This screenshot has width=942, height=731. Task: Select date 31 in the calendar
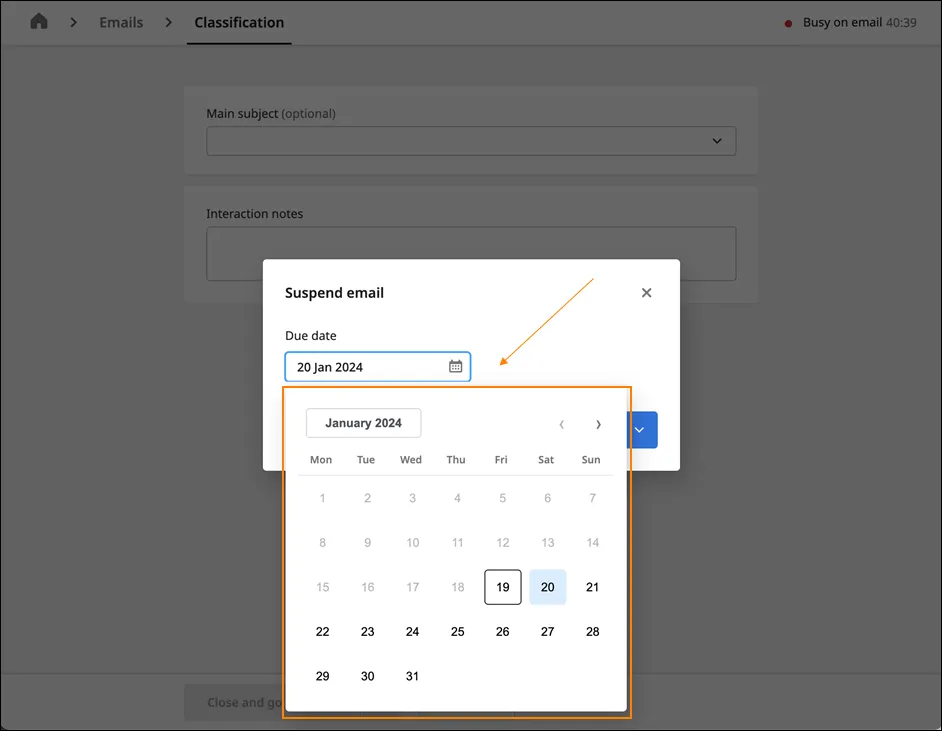[x=412, y=676]
